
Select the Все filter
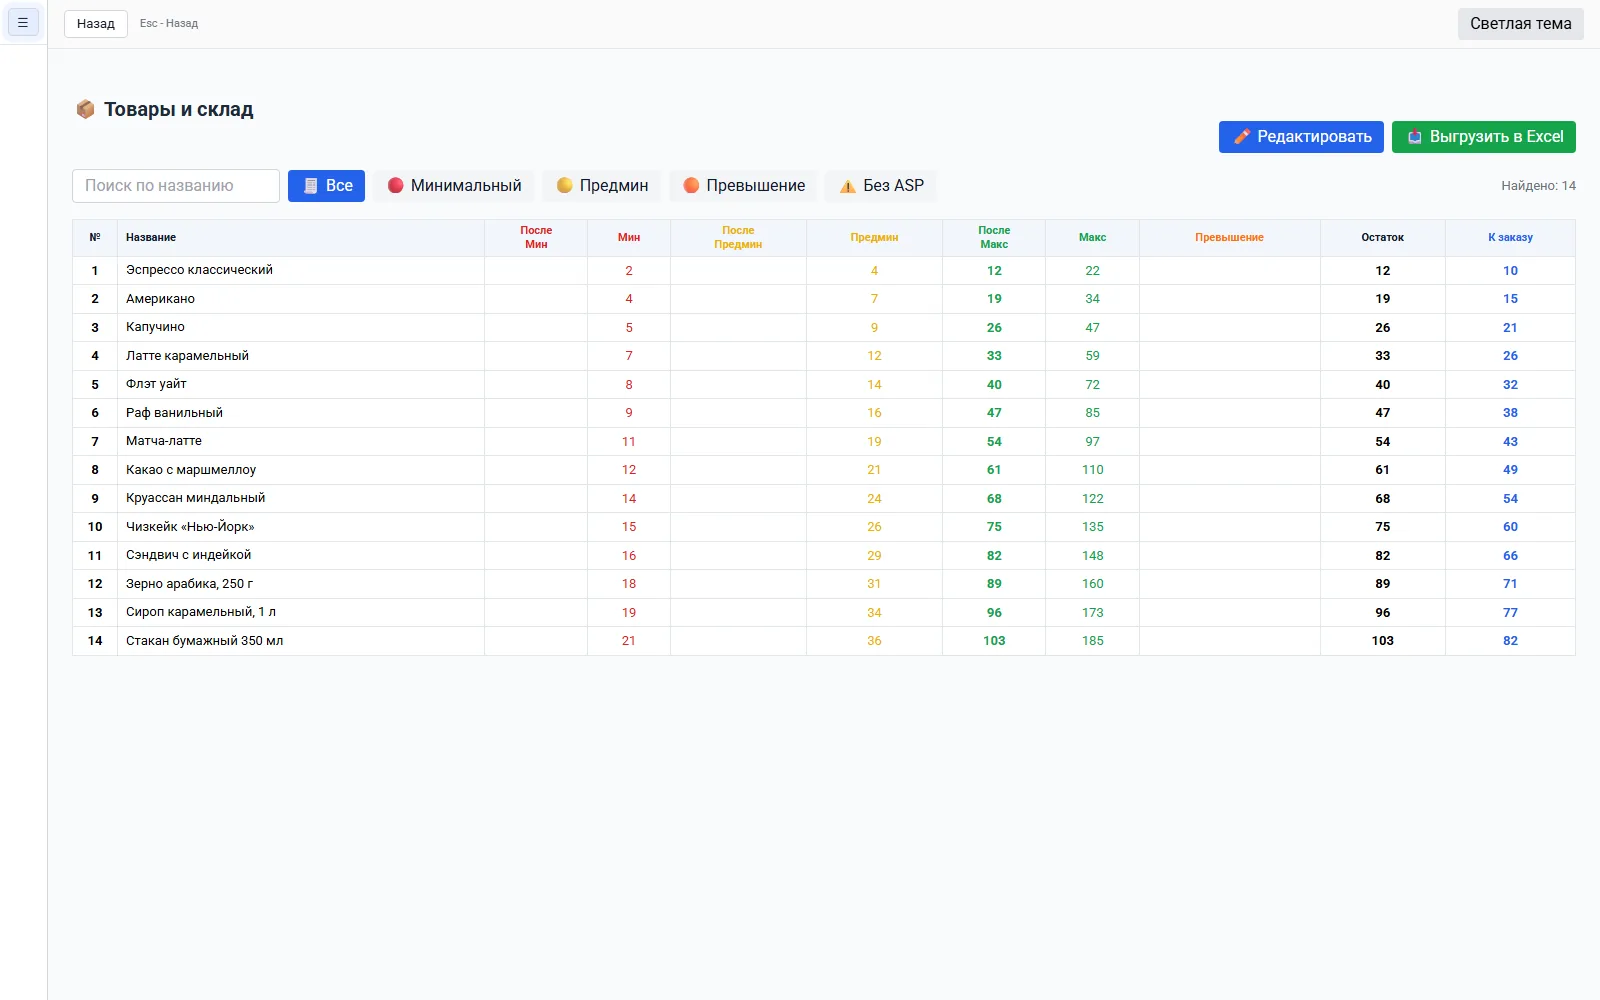[326, 186]
